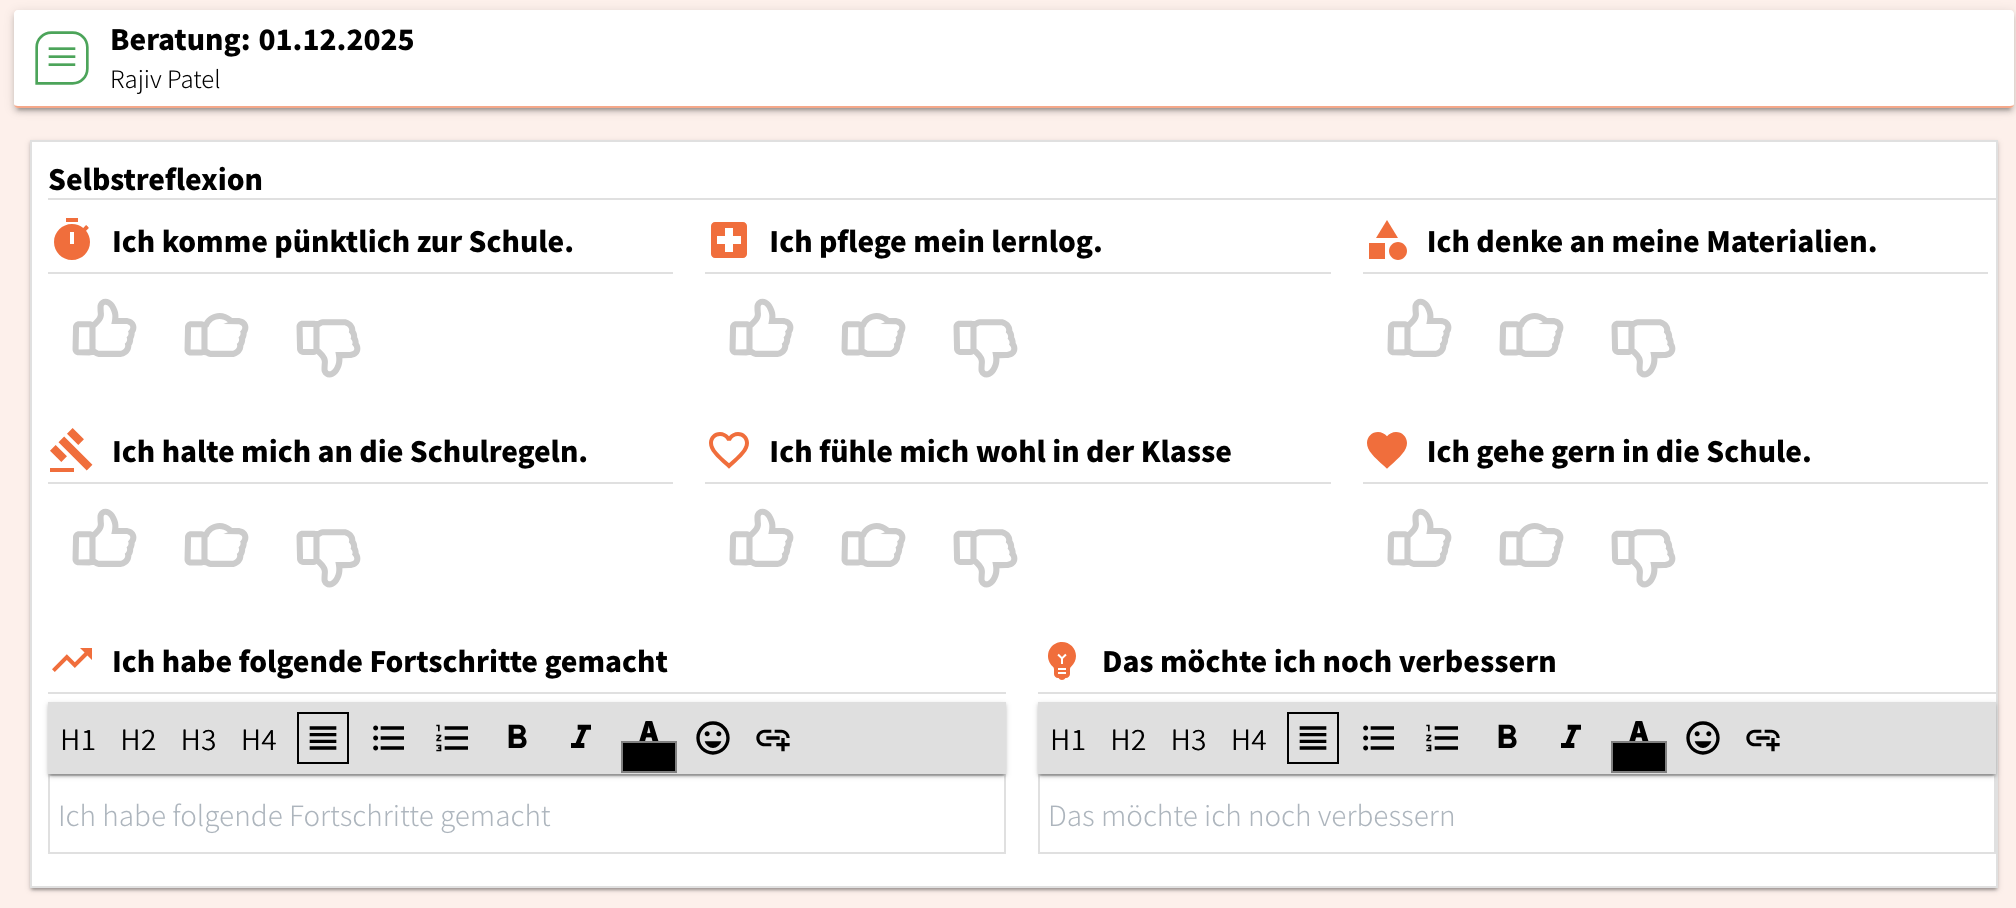Choose neutral thumb for 'Ich denke an meine Materialien'
Viewport: 2016px width, 908px height.
(x=1531, y=335)
